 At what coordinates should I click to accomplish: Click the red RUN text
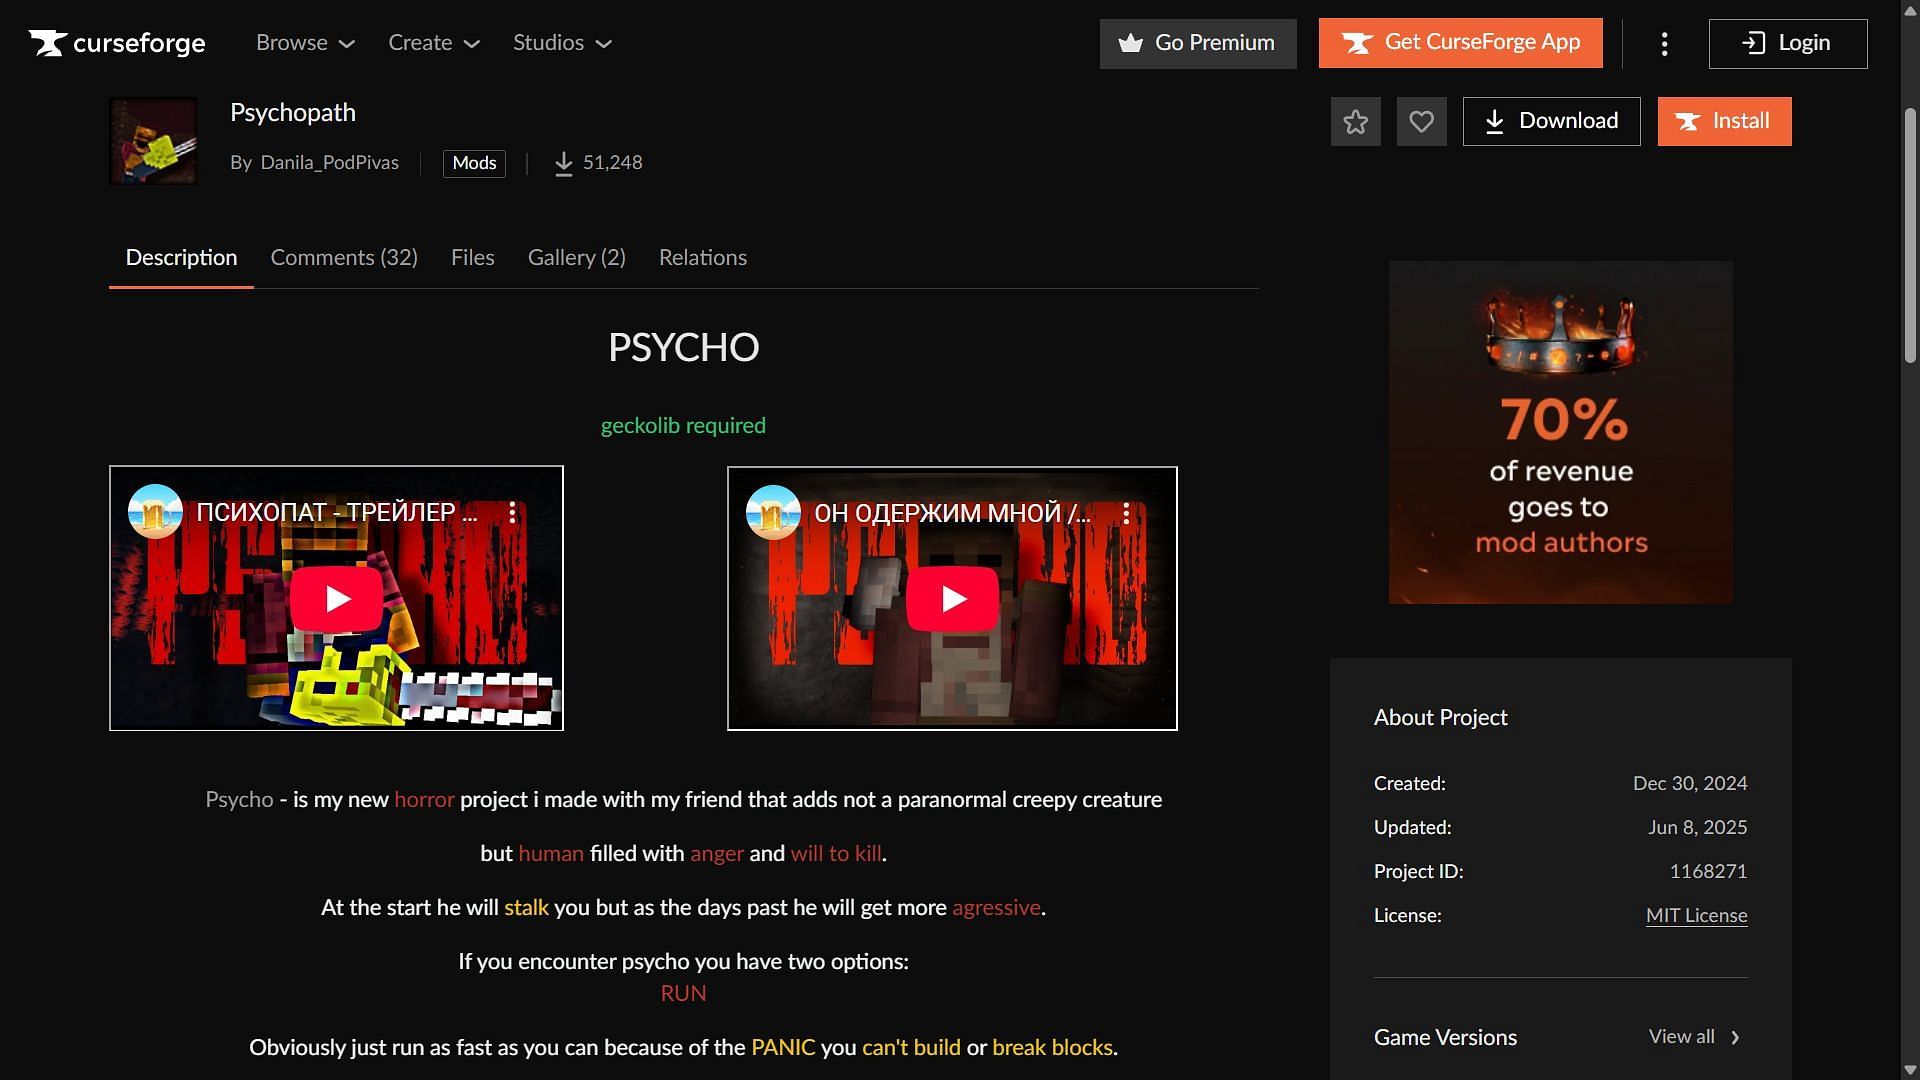pyautogui.click(x=683, y=994)
